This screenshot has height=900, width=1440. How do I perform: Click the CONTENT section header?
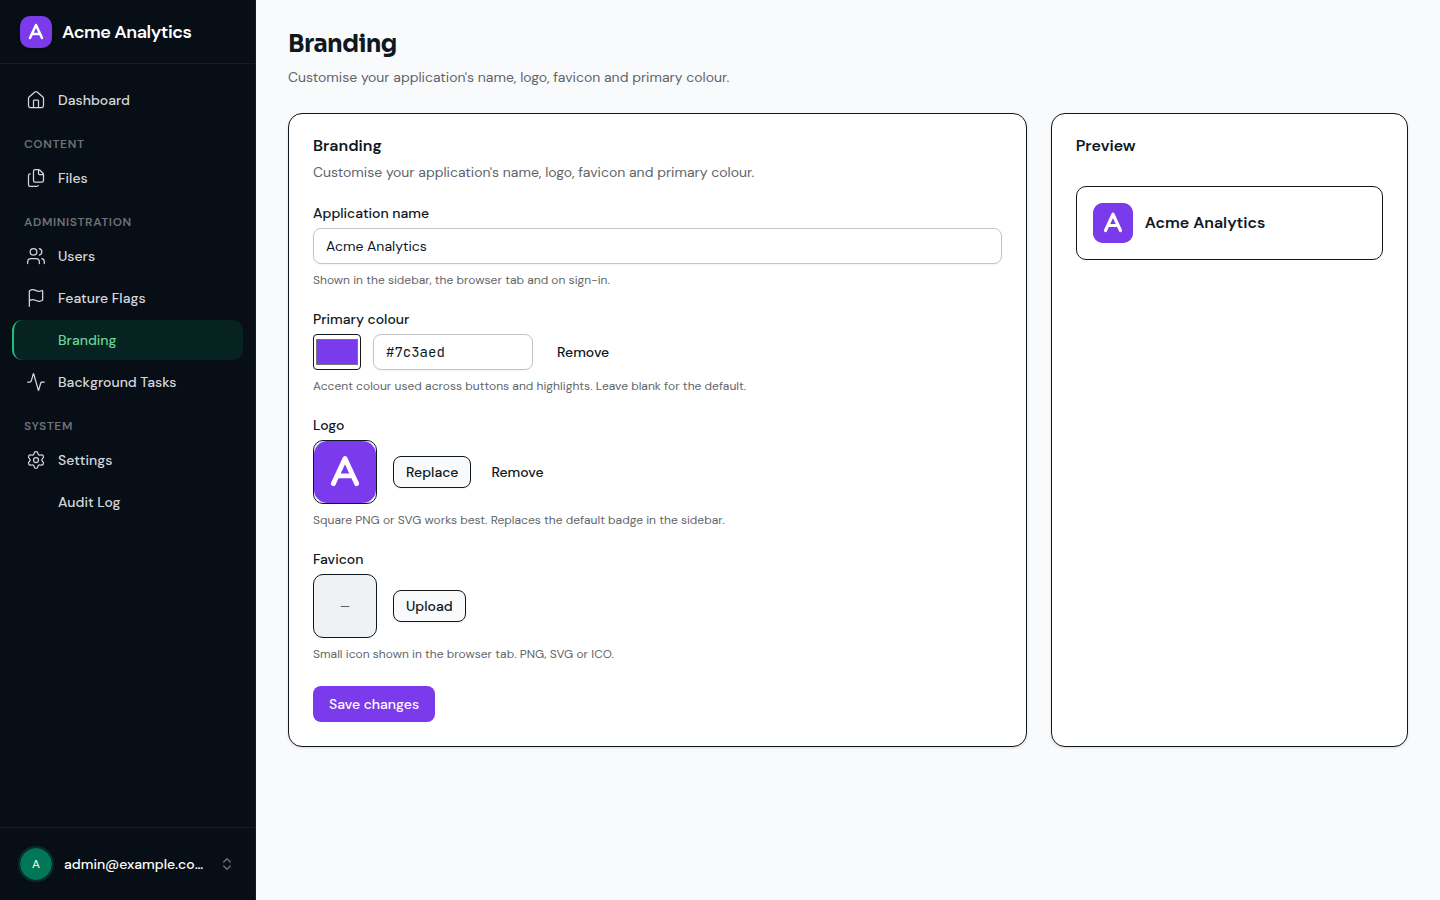click(x=54, y=144)
